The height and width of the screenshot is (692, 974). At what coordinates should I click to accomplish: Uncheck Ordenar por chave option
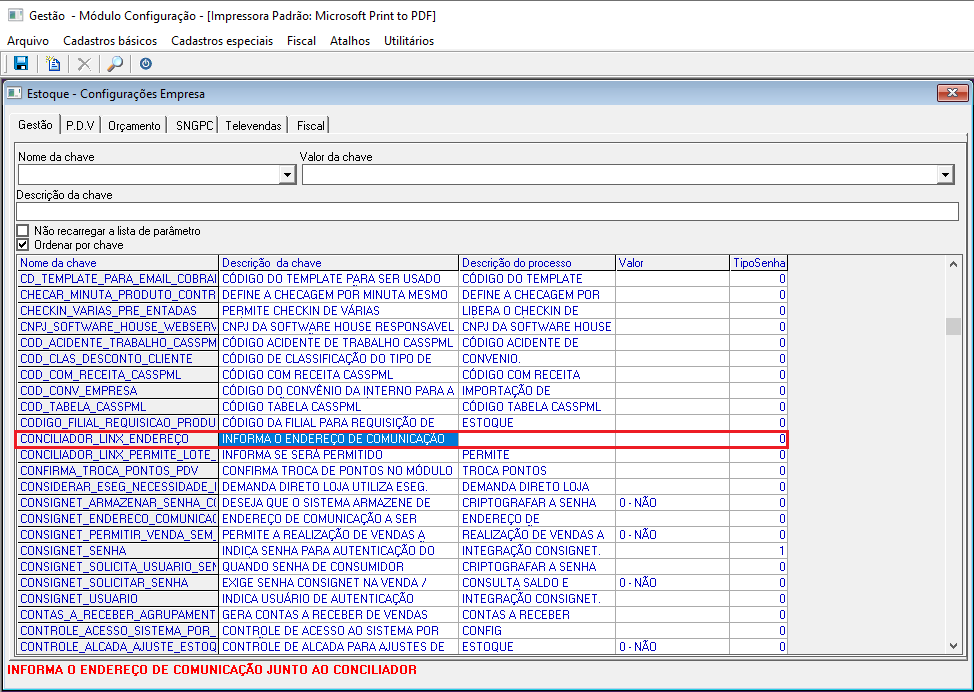23,245
